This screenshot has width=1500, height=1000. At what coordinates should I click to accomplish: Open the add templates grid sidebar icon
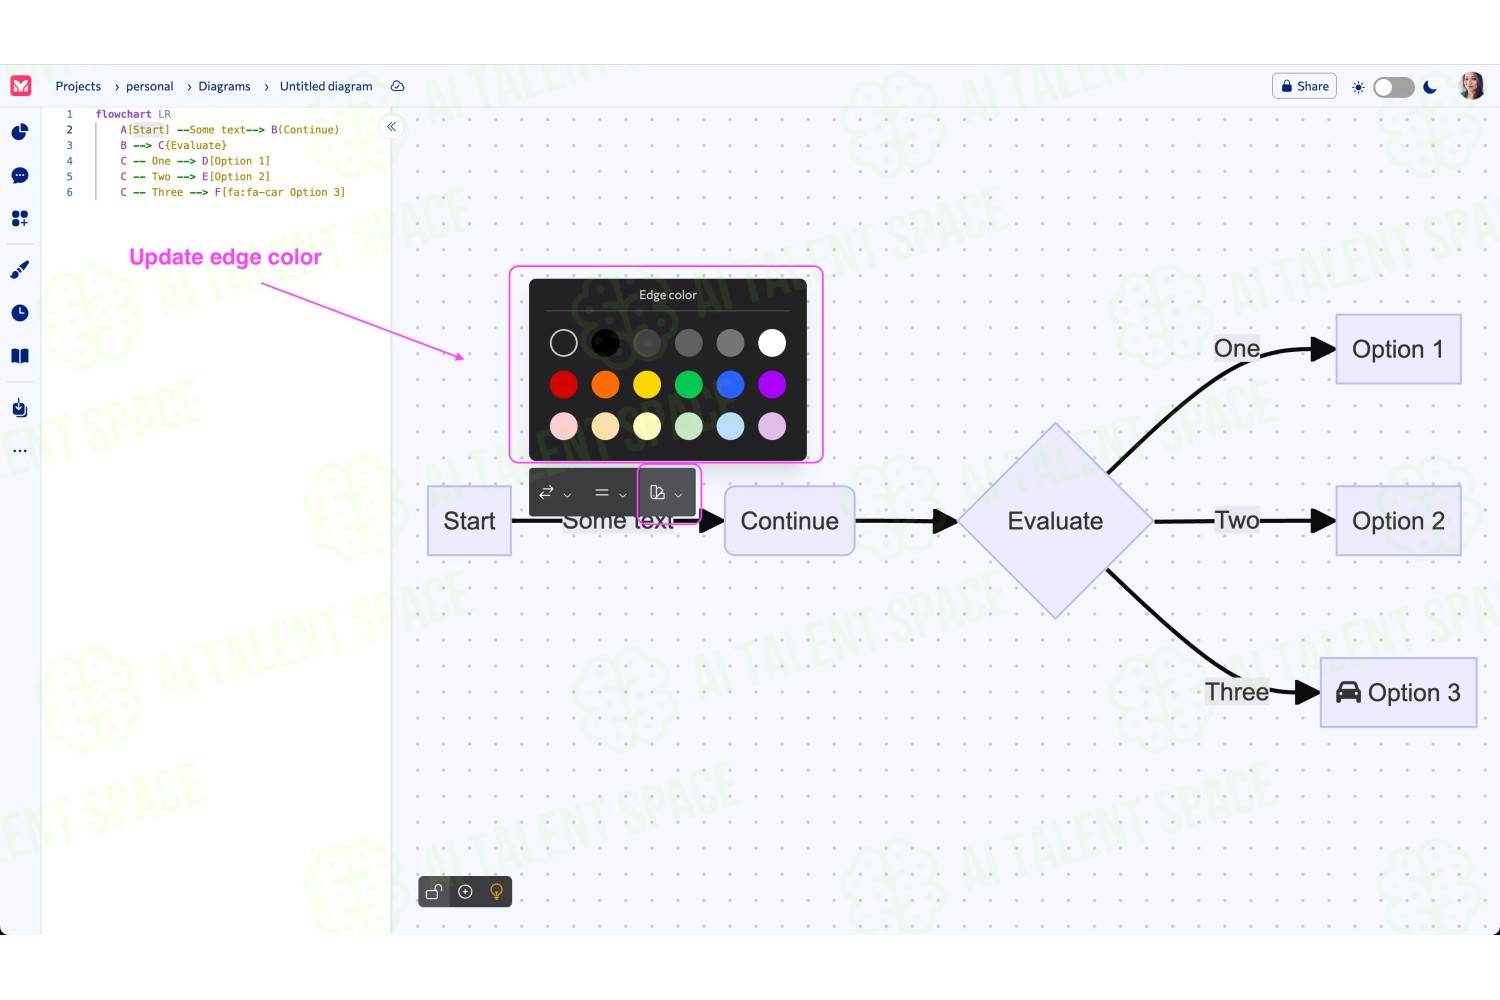point(20,218)
